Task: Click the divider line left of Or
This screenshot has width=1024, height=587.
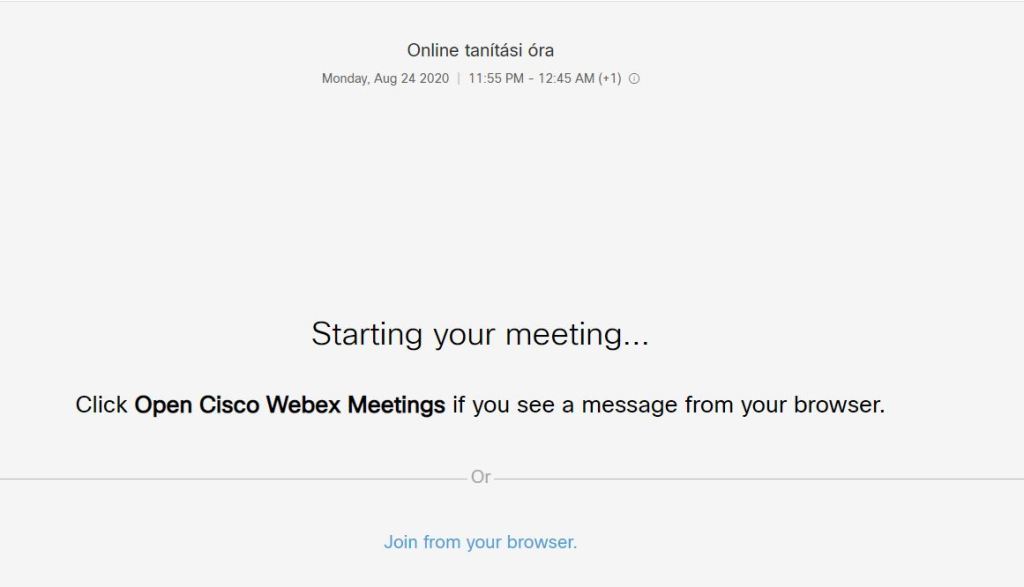Action: (x=230, y=478)
